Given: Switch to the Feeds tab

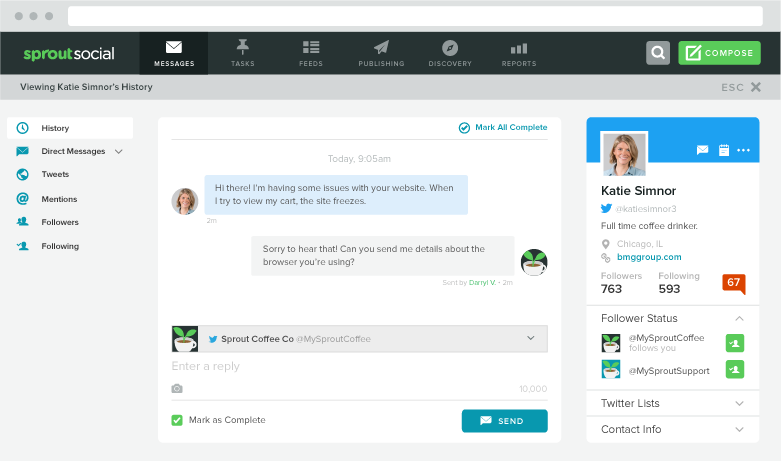Looking at the screenshot, I should click(311, 53).
